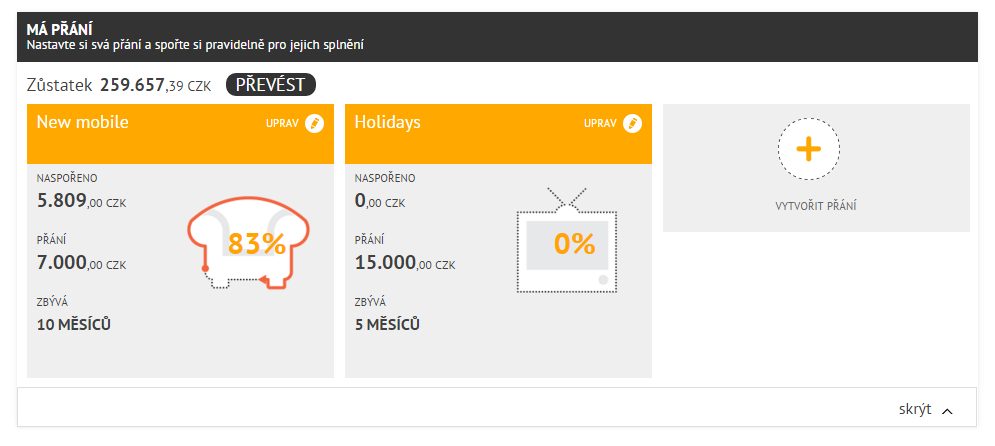Click the PŘEVÉST transfer button
The width and height of the screenshot is (995, 446).
[270, 84]
